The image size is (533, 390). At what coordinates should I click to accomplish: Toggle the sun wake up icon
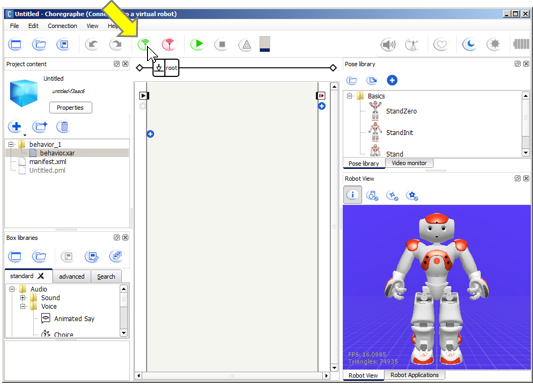click(x=494, y=45)
